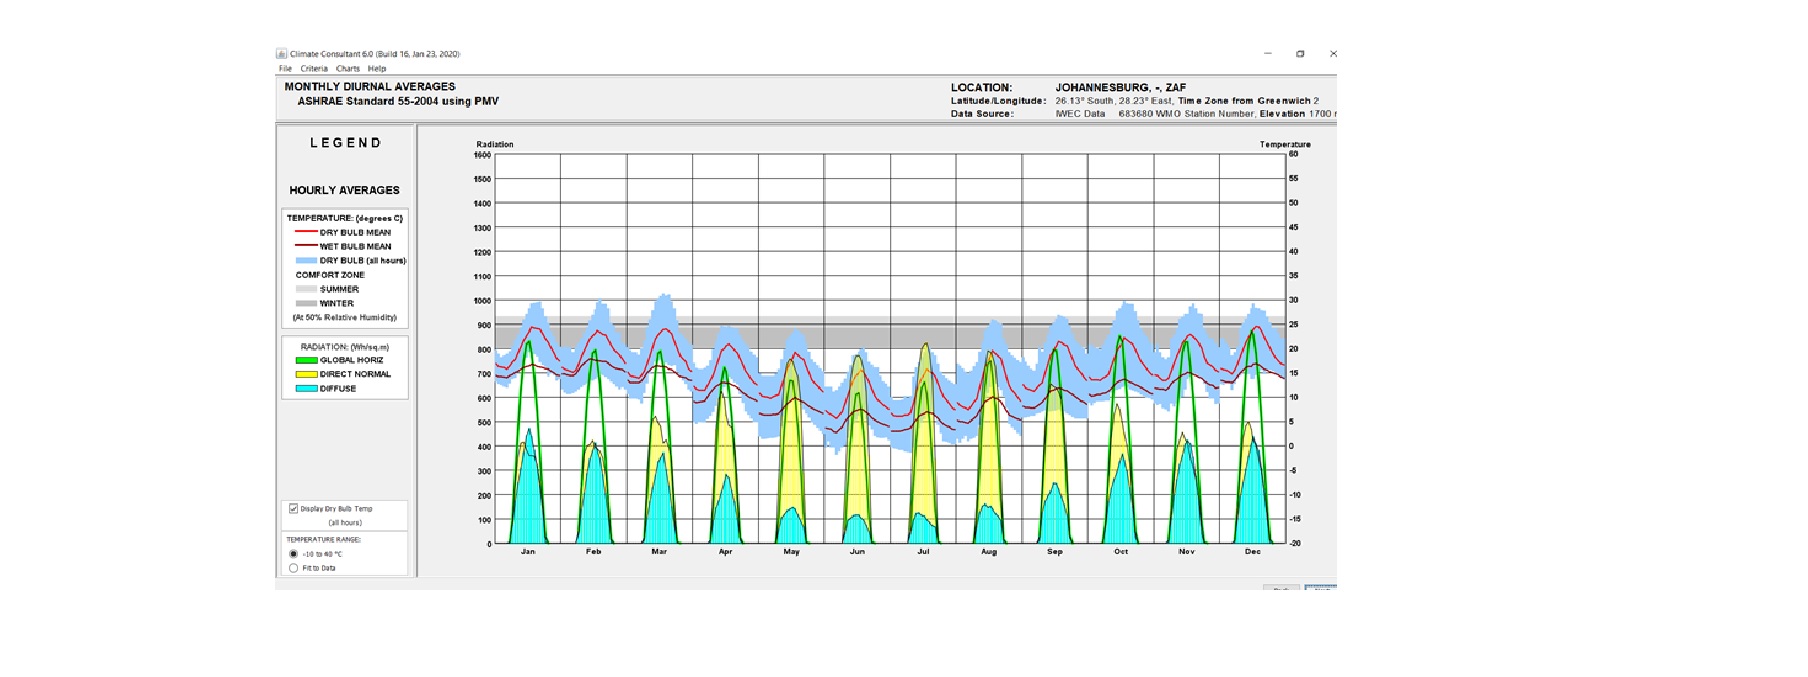Click the yellow Direct Normal legend swatch

coord(306,374)
